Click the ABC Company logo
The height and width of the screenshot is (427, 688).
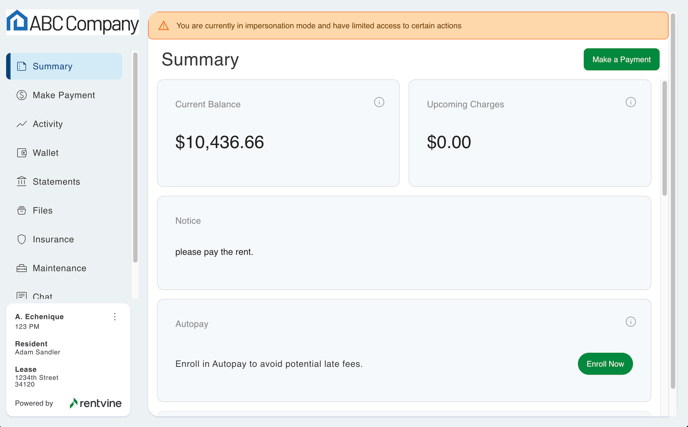[x=72, y=23]
